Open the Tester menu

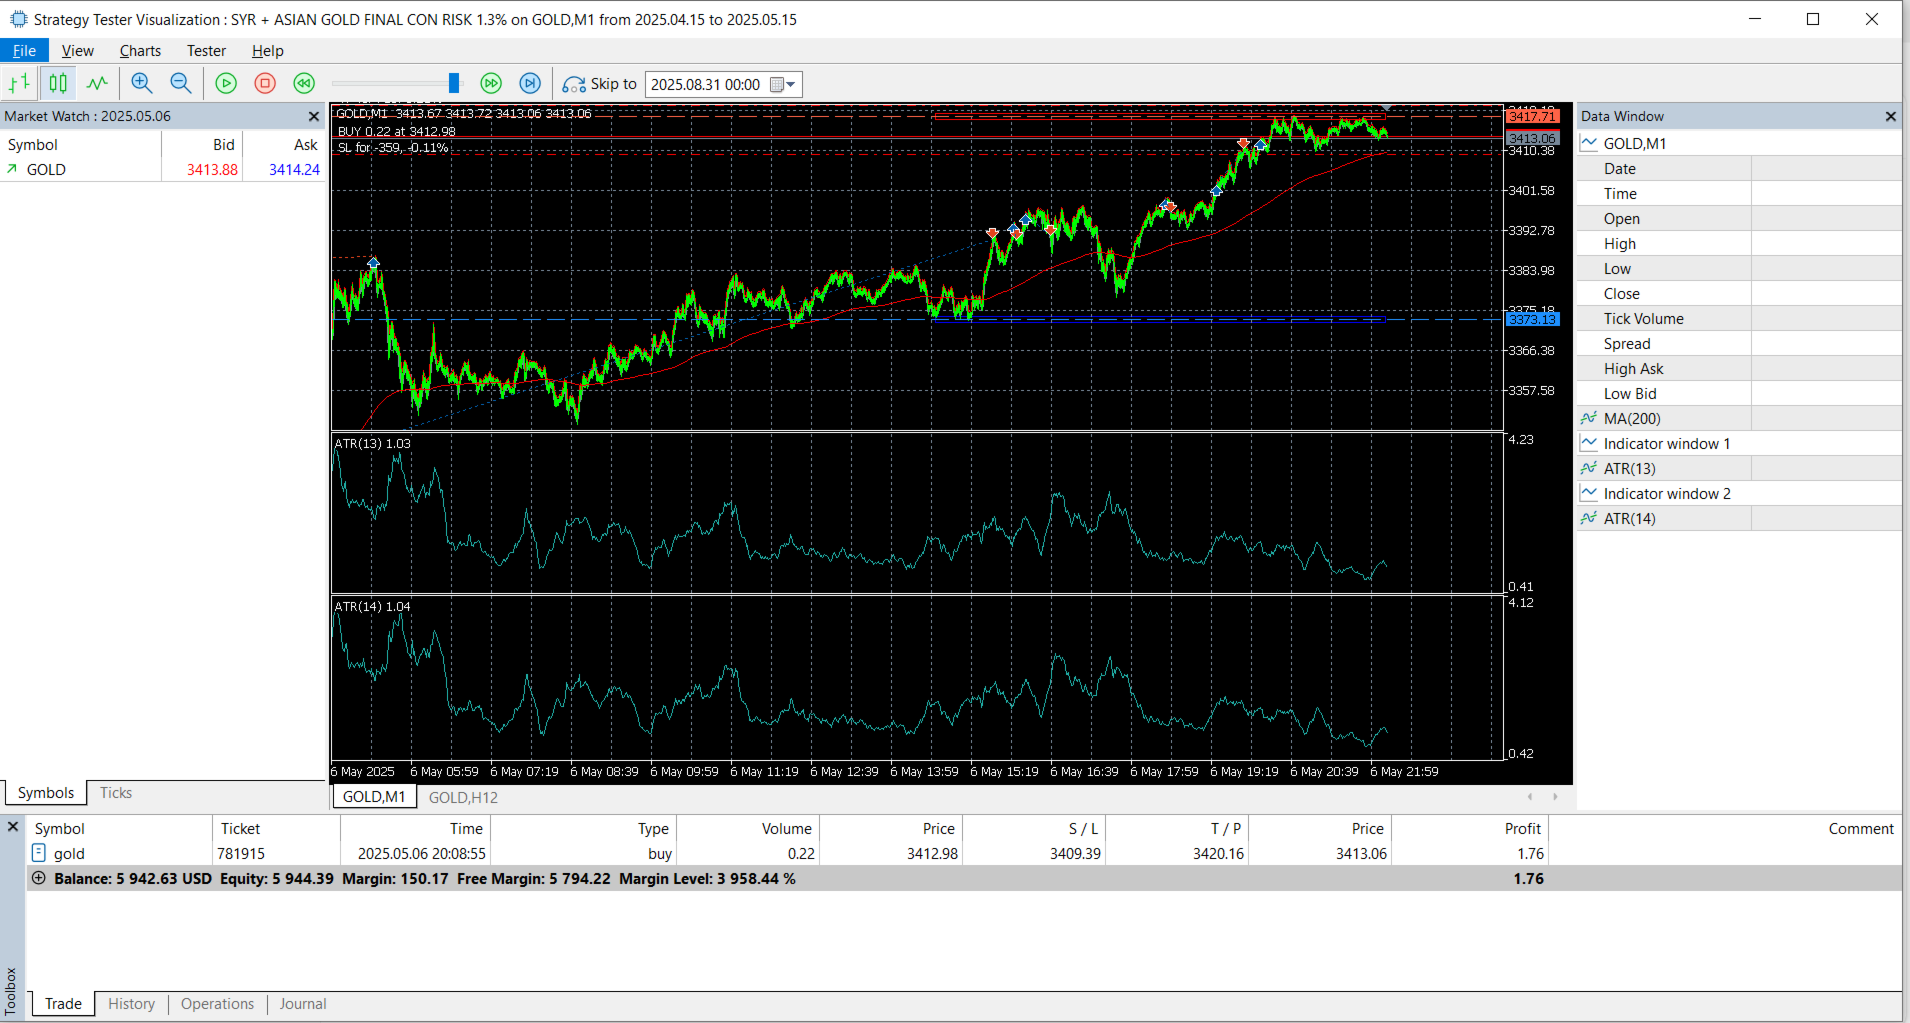point(206,51)
